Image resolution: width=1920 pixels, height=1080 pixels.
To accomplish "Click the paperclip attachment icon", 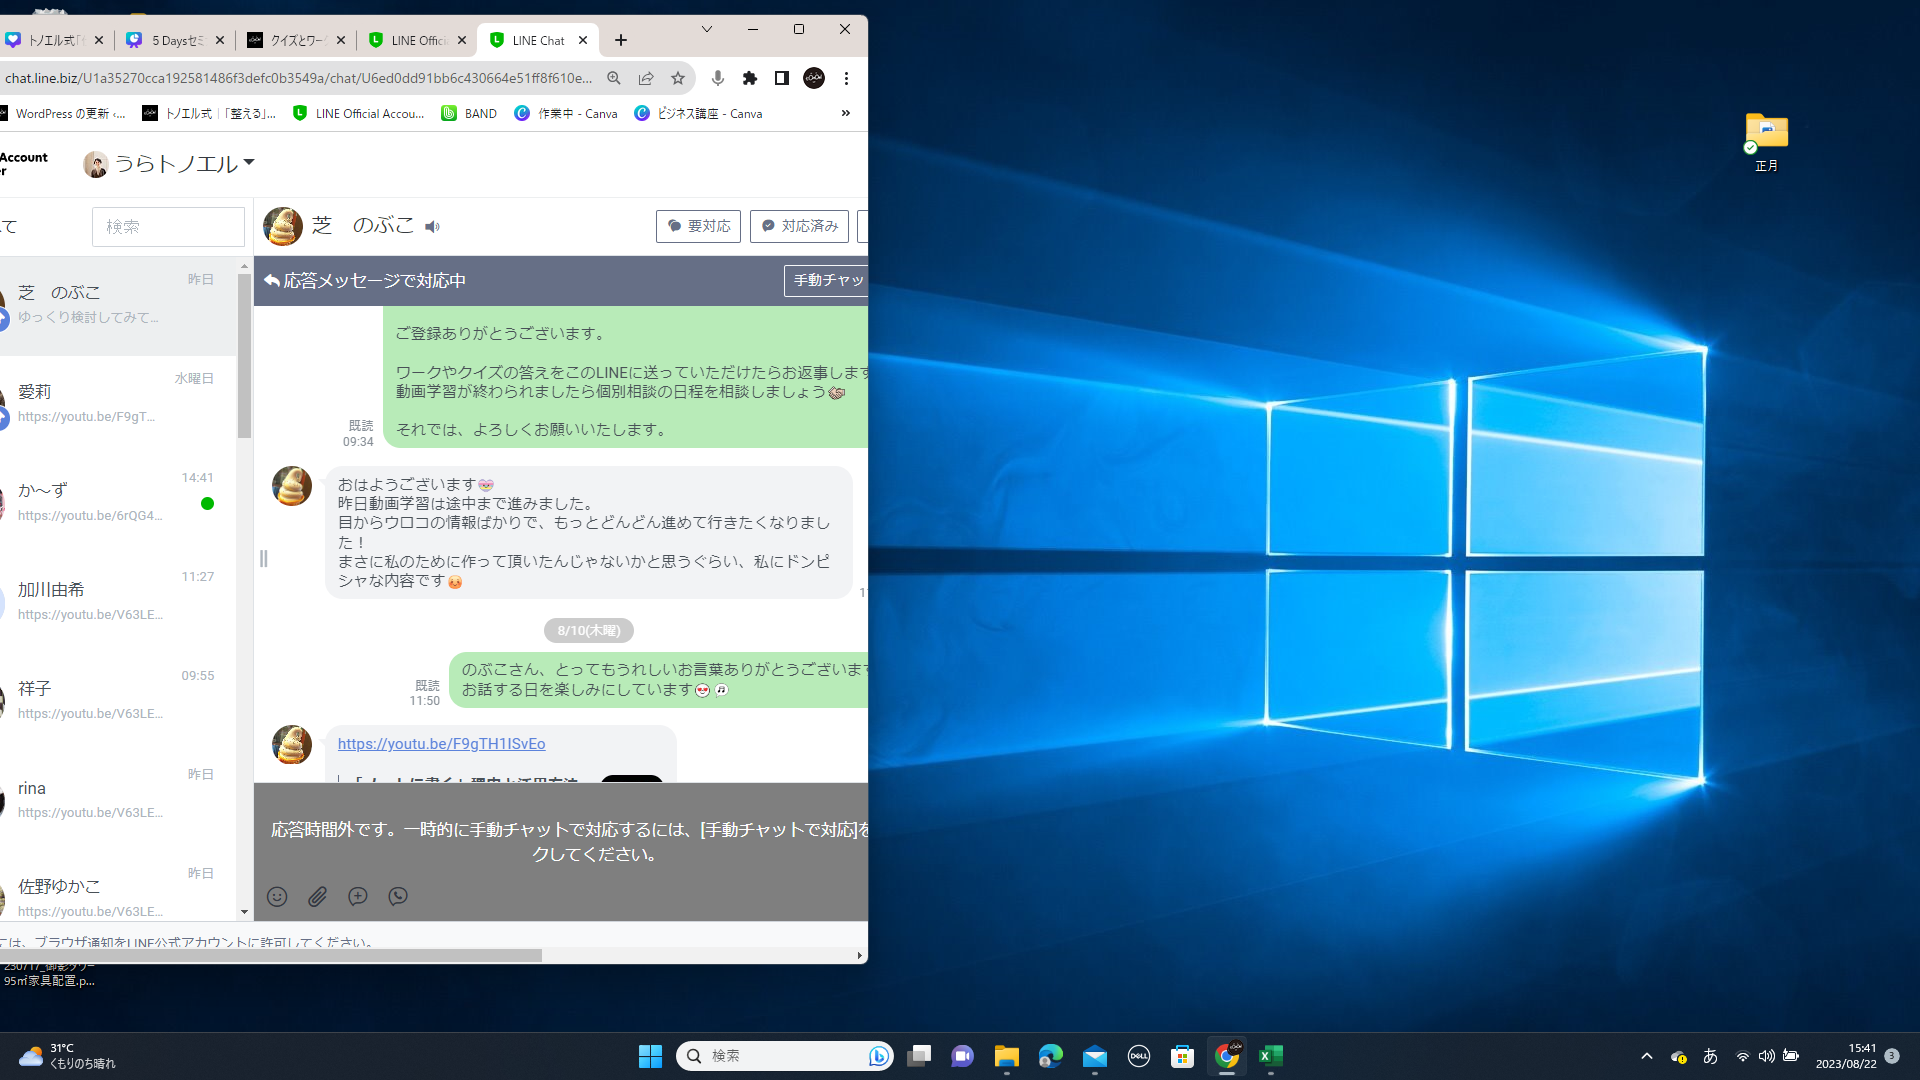I will (x=317, y=897).
